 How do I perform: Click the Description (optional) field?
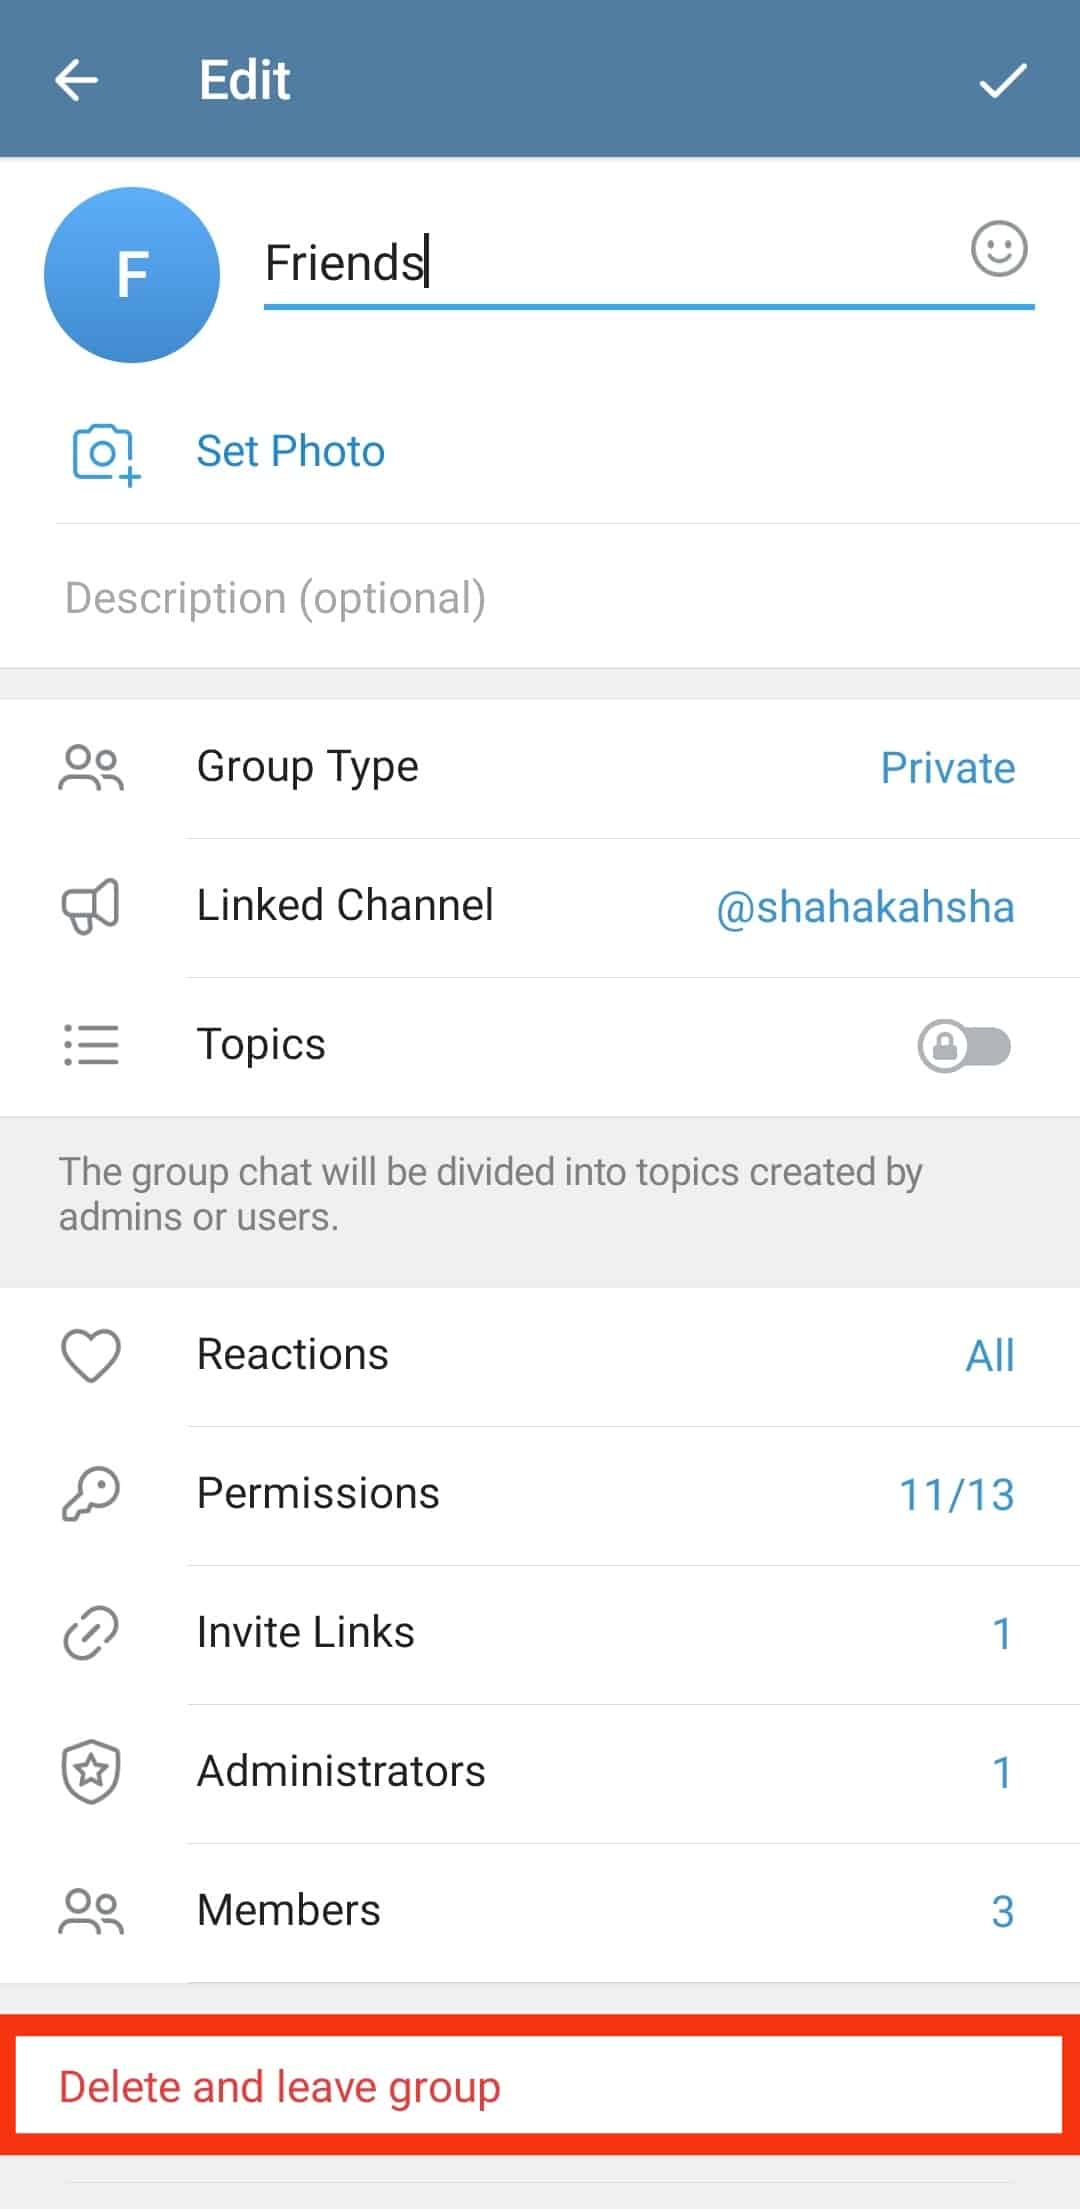(540, 598)
